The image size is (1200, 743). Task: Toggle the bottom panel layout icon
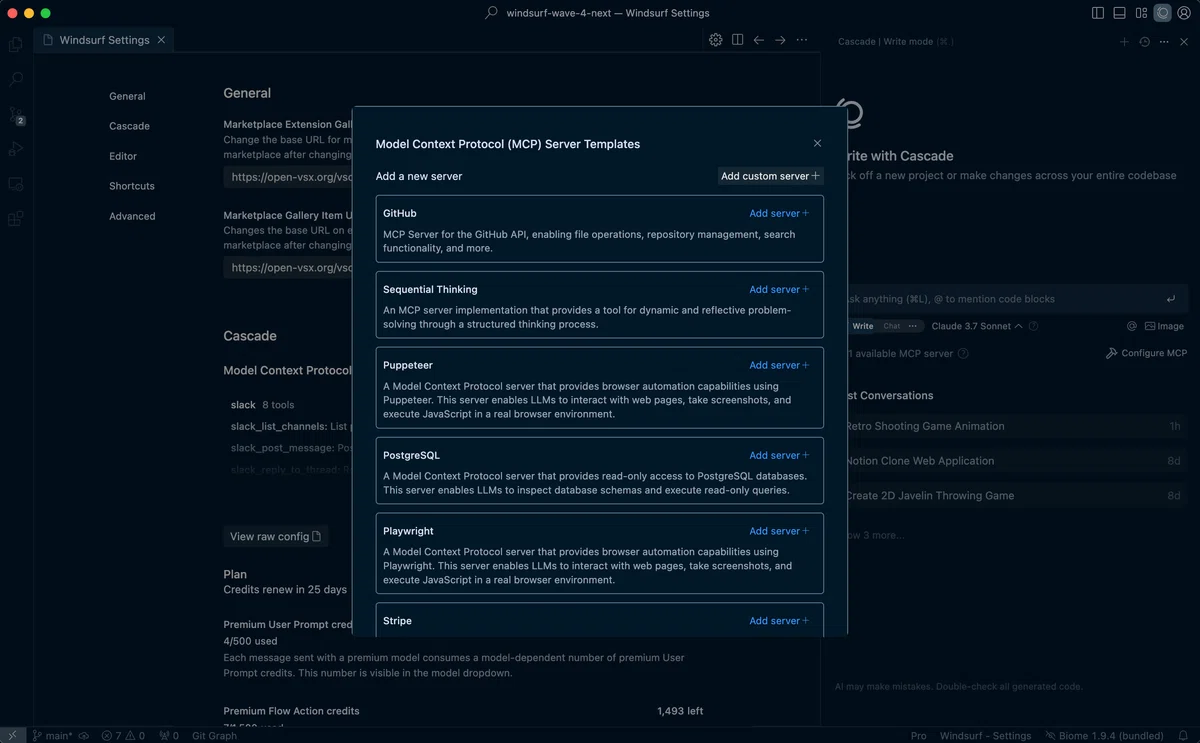coord(1119,13)
